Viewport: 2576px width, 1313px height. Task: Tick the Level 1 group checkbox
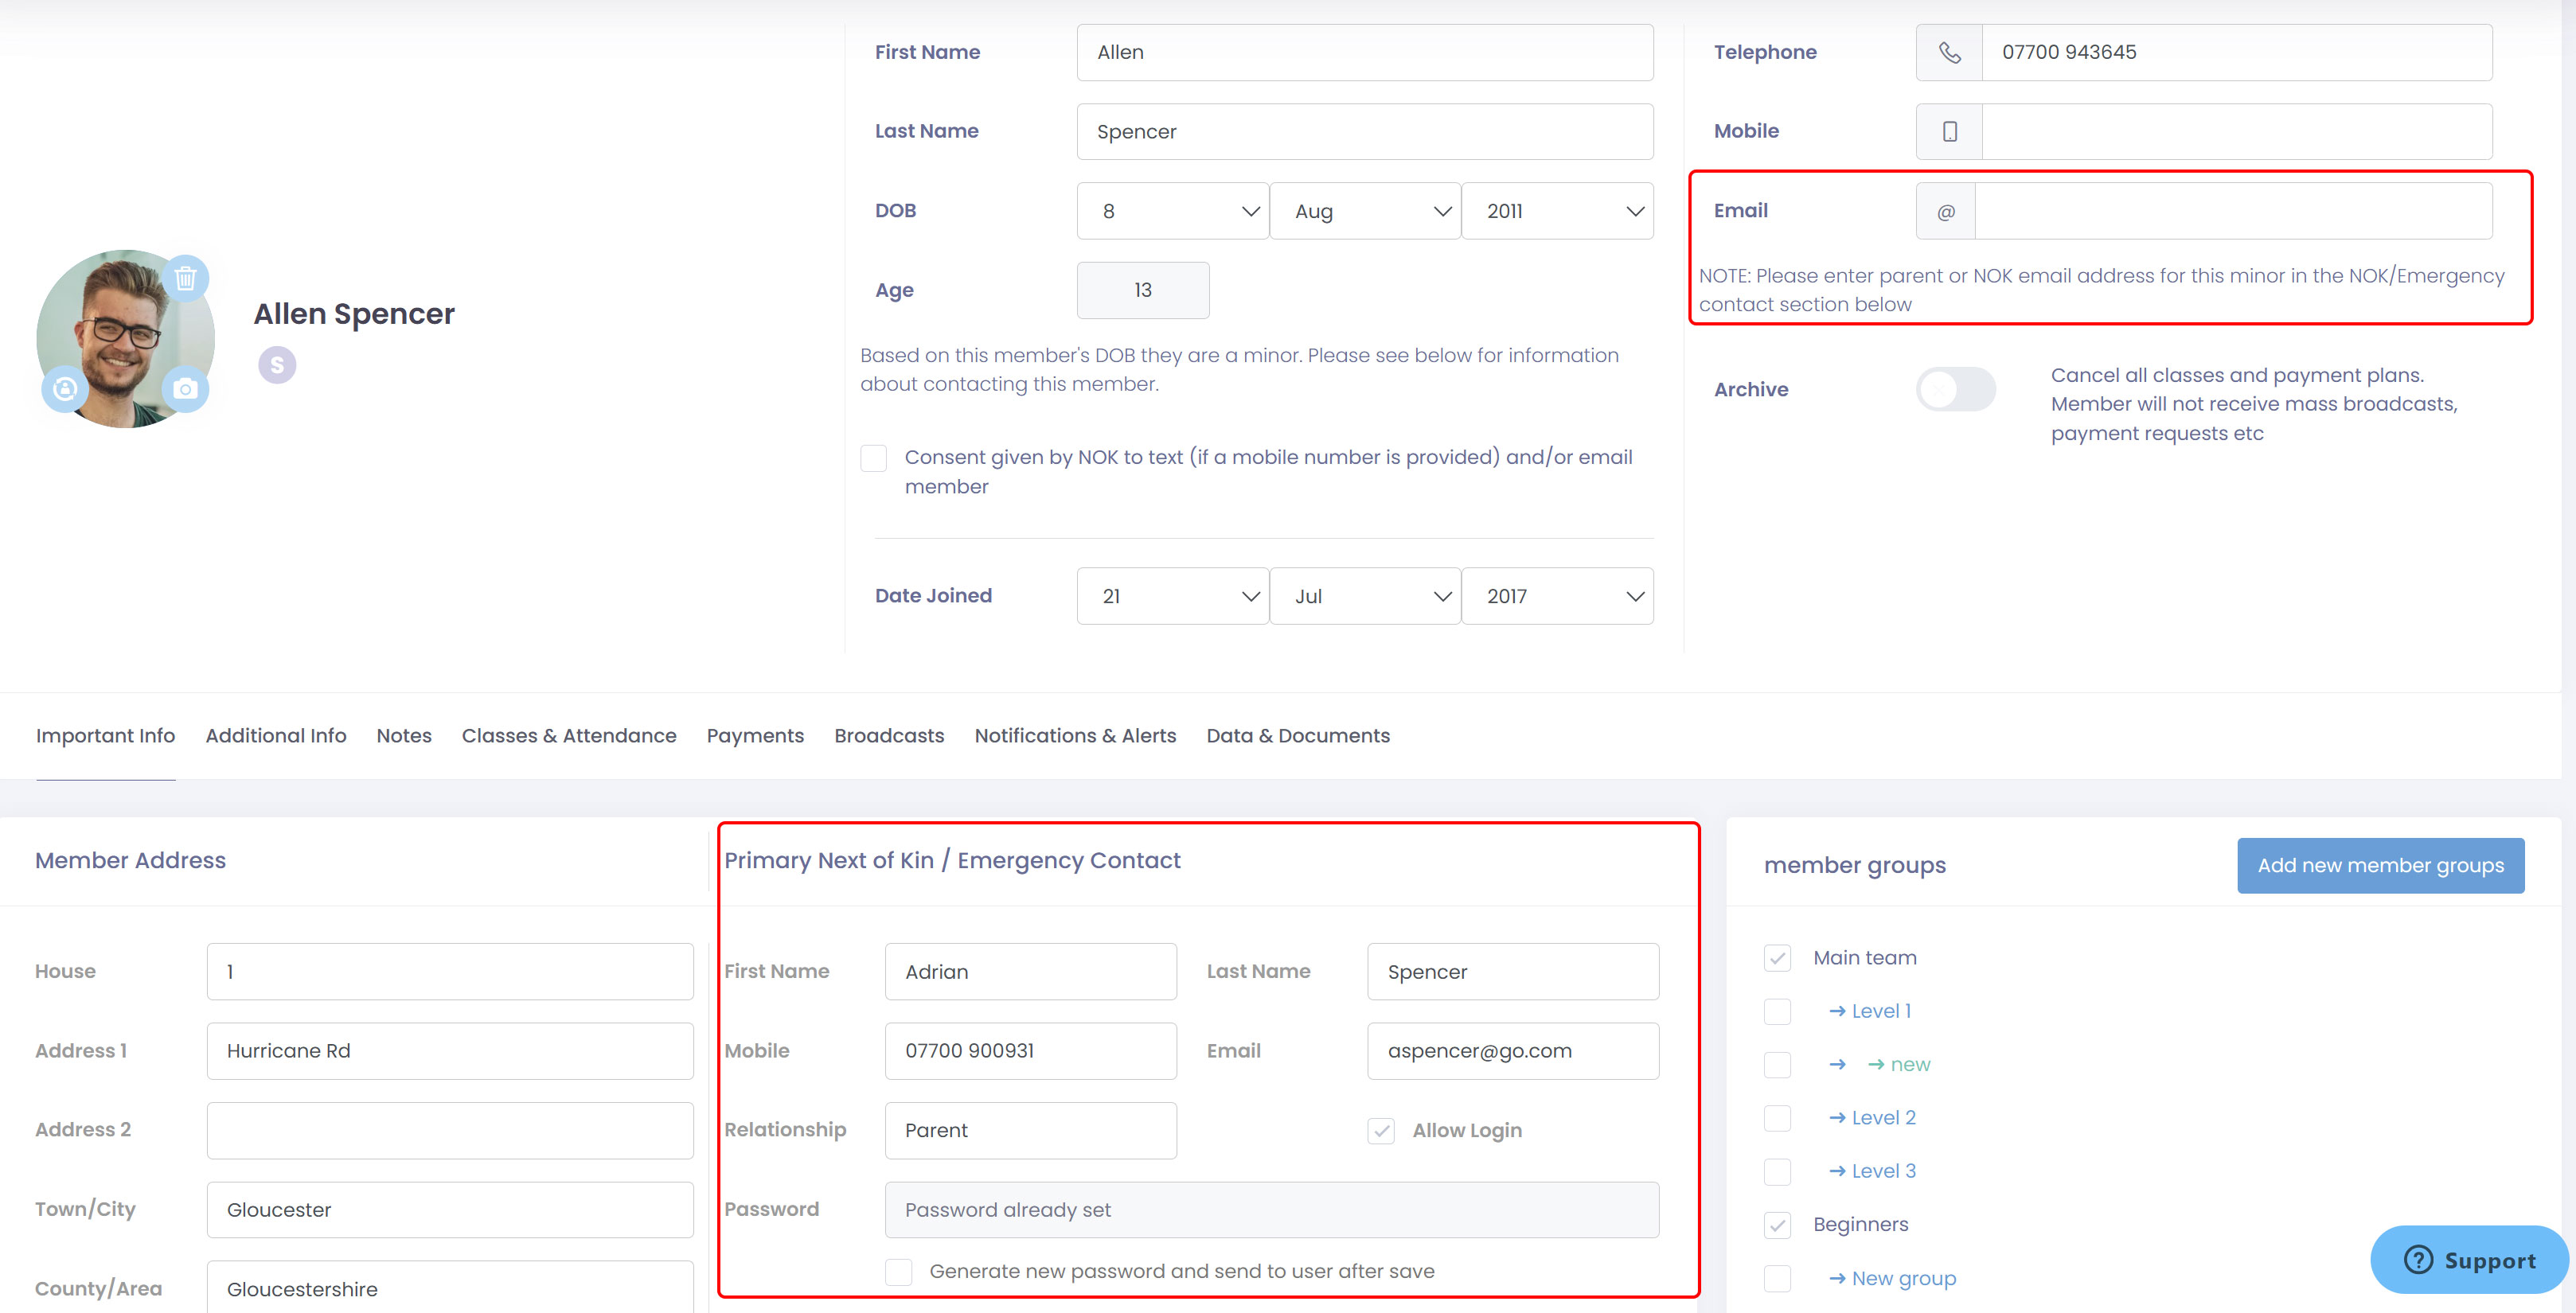[1777, 1011]
